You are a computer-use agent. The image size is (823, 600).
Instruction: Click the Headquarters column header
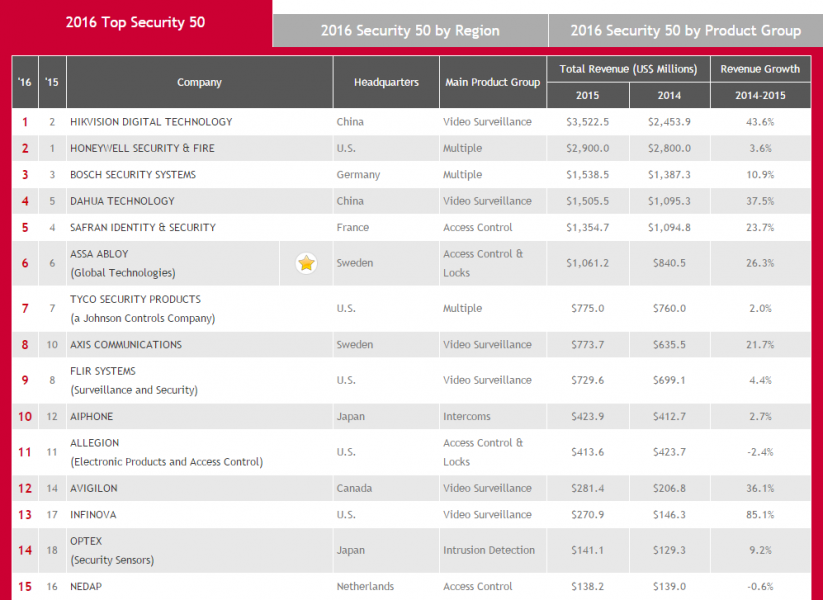[x=386, y=82]
